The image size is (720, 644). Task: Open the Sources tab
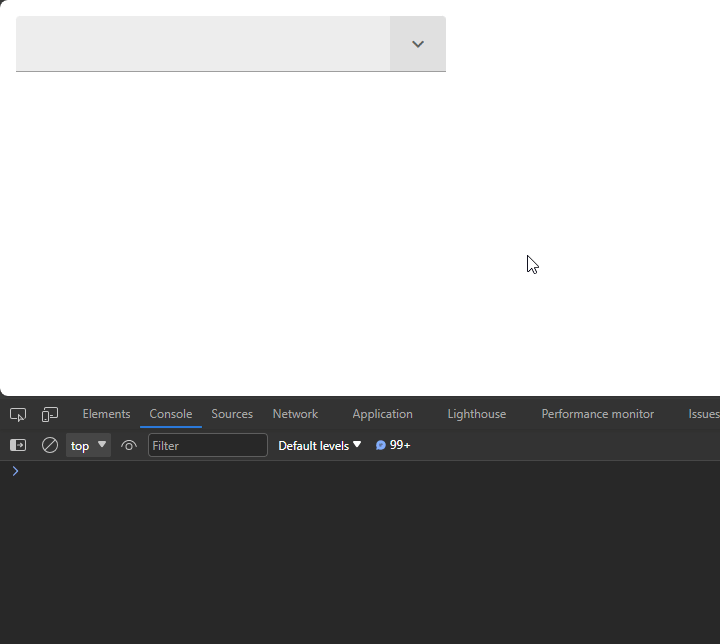(x=232, y=414)
